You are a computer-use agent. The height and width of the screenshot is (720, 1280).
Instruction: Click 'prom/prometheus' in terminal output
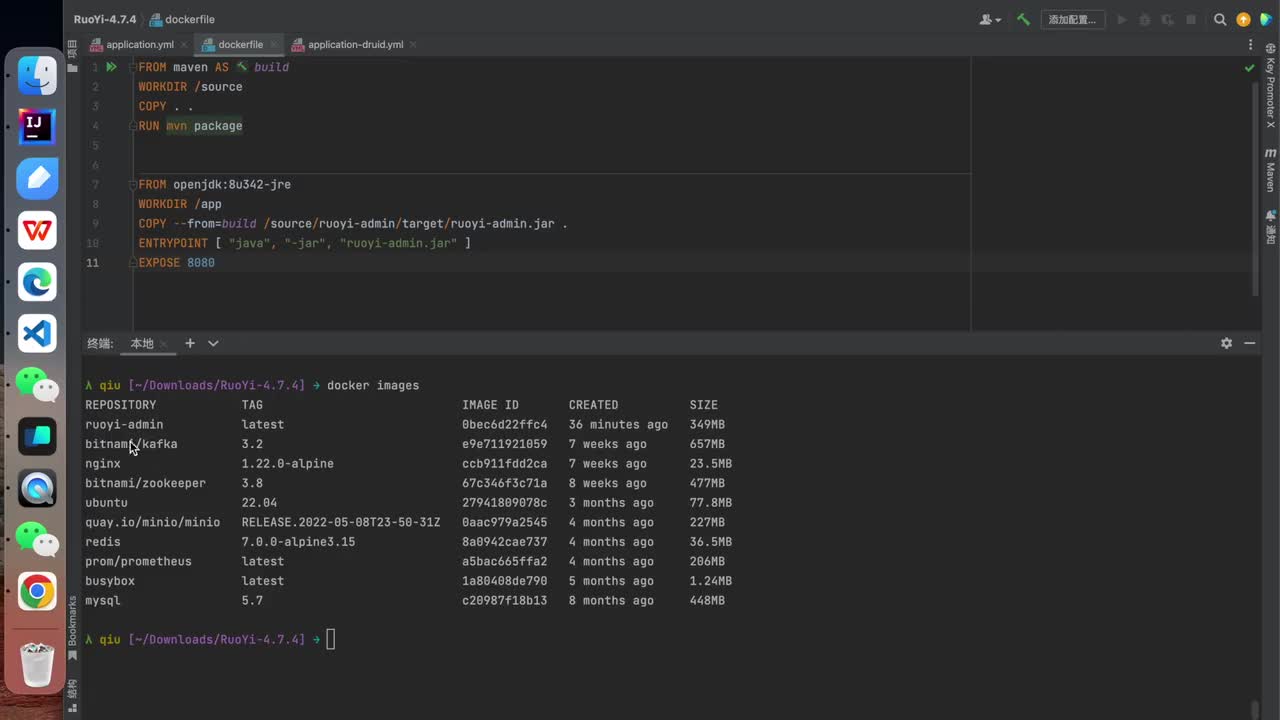pos(138,561)
